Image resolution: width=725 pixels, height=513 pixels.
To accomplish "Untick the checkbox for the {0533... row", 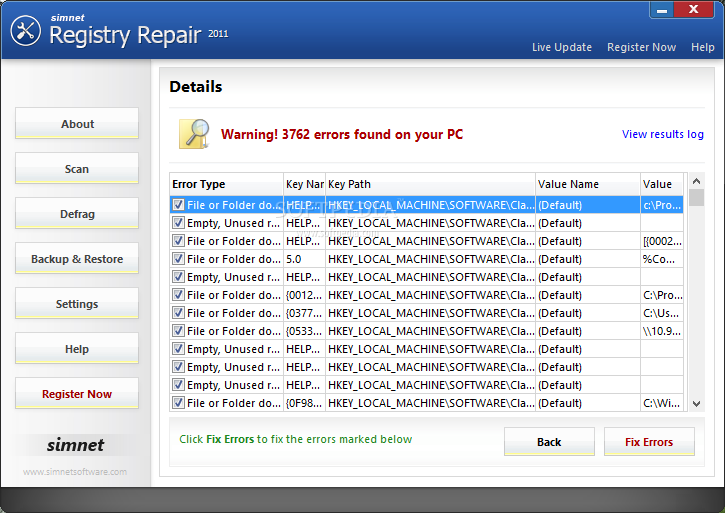I will click(x=178, y=331).
